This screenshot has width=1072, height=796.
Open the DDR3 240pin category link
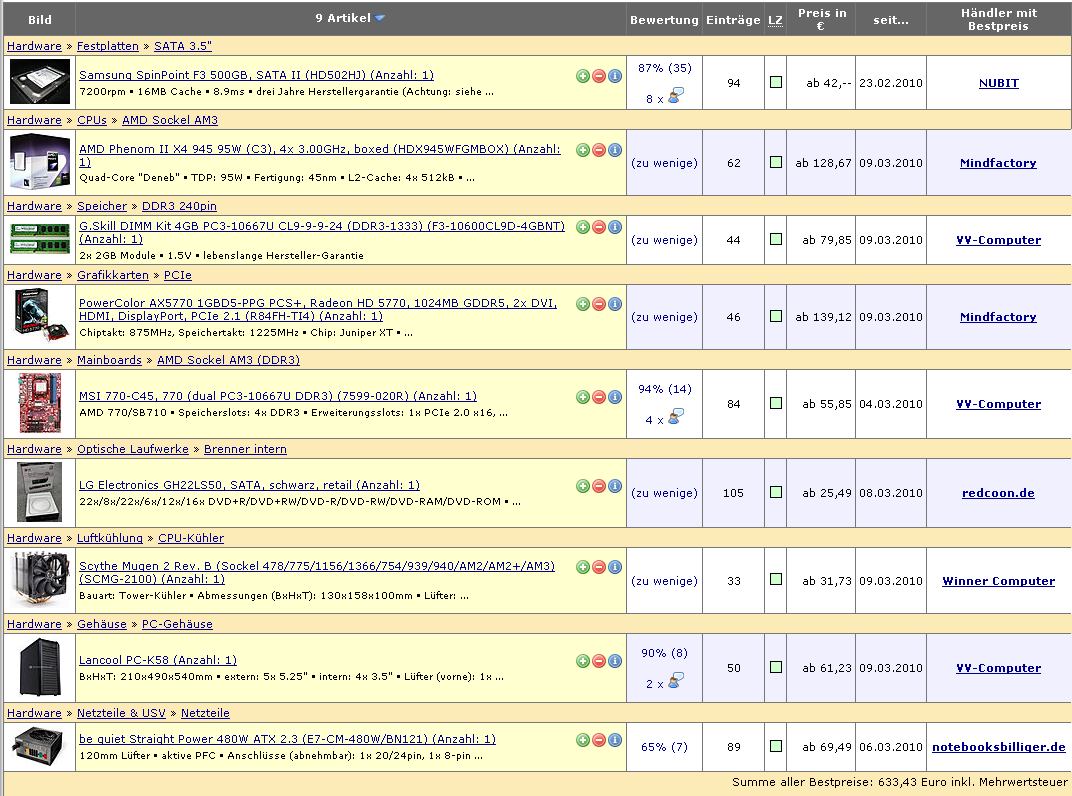179,206
